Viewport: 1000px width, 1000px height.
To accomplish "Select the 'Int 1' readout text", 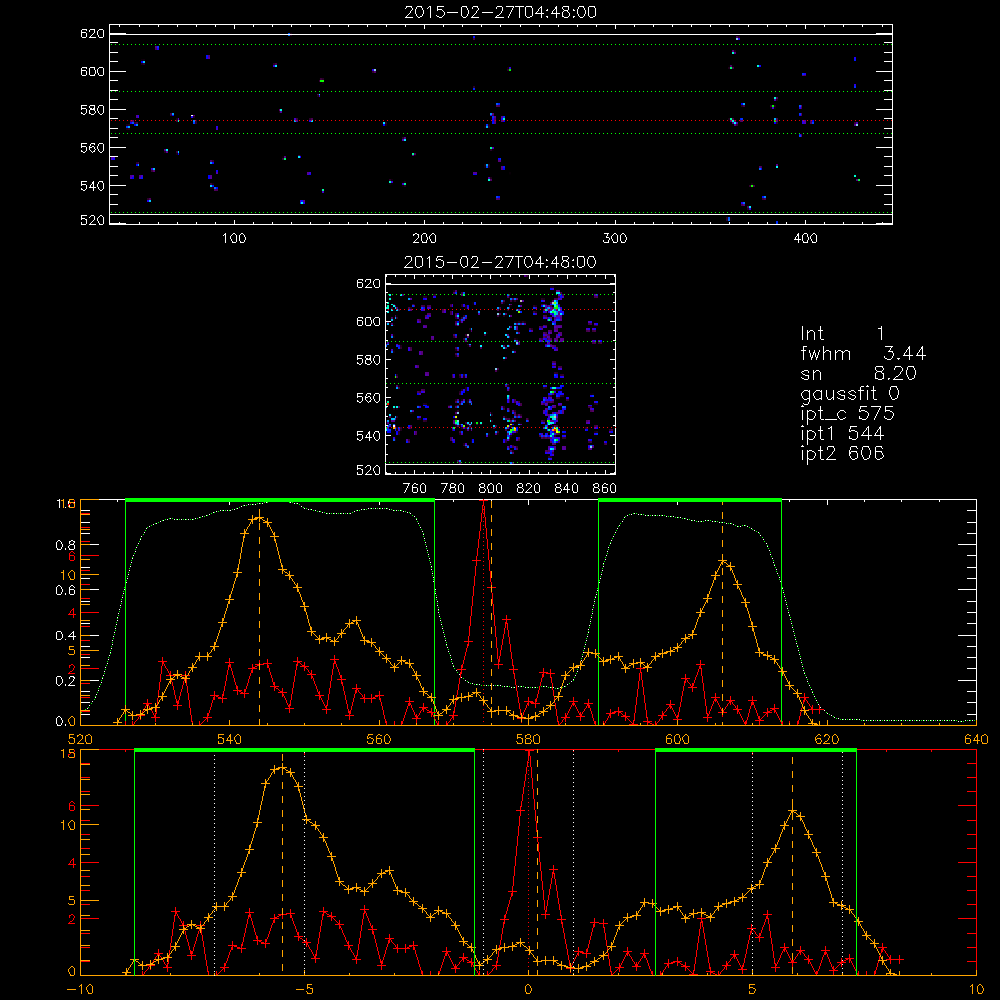I will click(842, 334).
